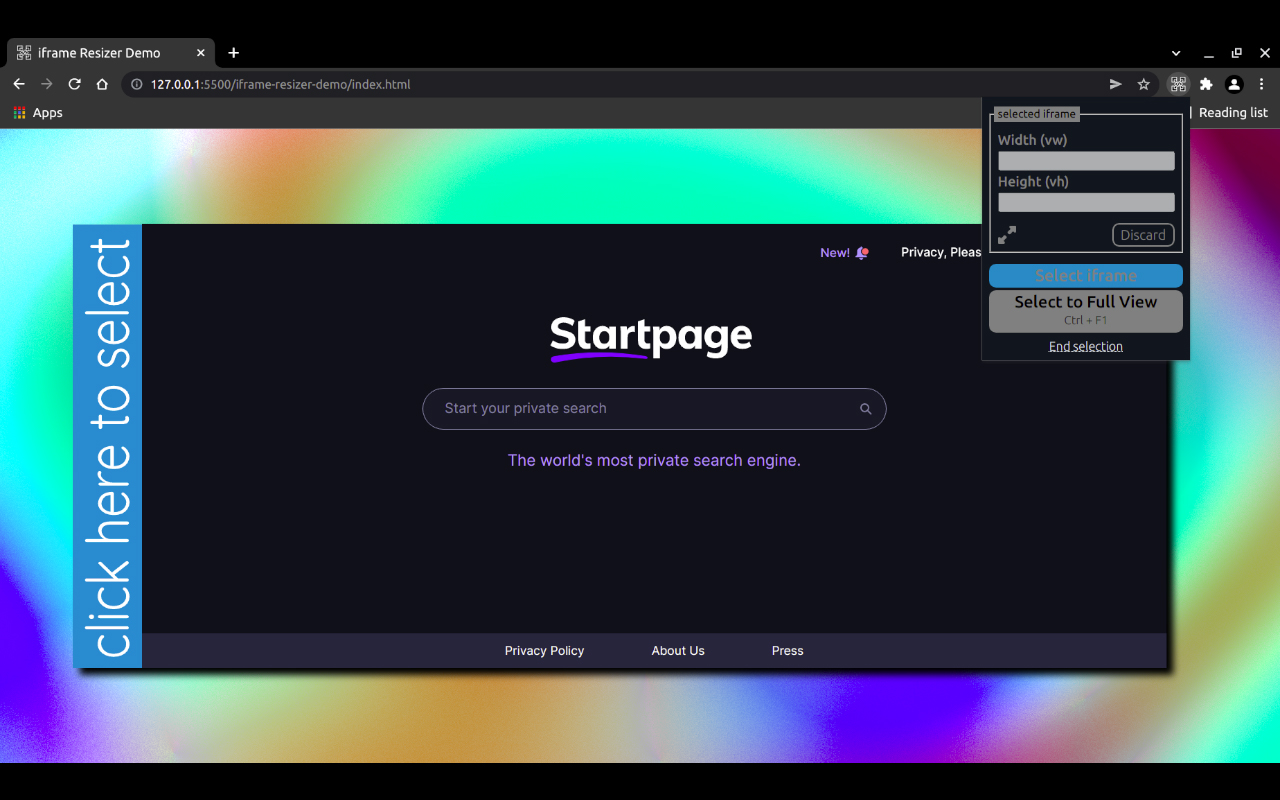The width and height of the screenshot is (1280, 800).
Task: Open the Press link
Action: click(788, 651)
